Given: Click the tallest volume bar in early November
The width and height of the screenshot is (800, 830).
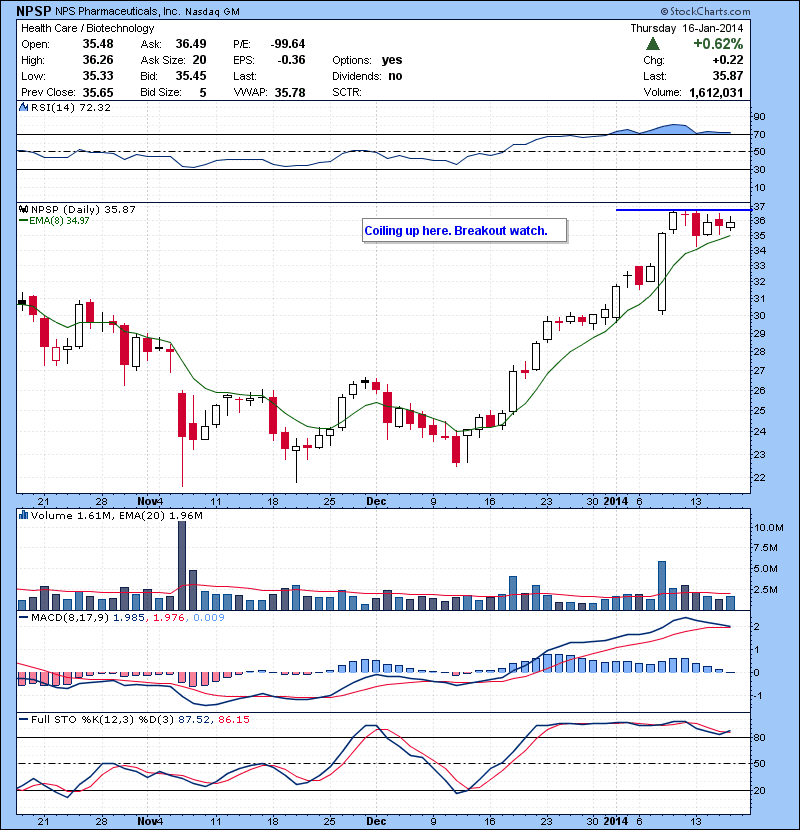Looking at the screenshot, I should 182,565.
